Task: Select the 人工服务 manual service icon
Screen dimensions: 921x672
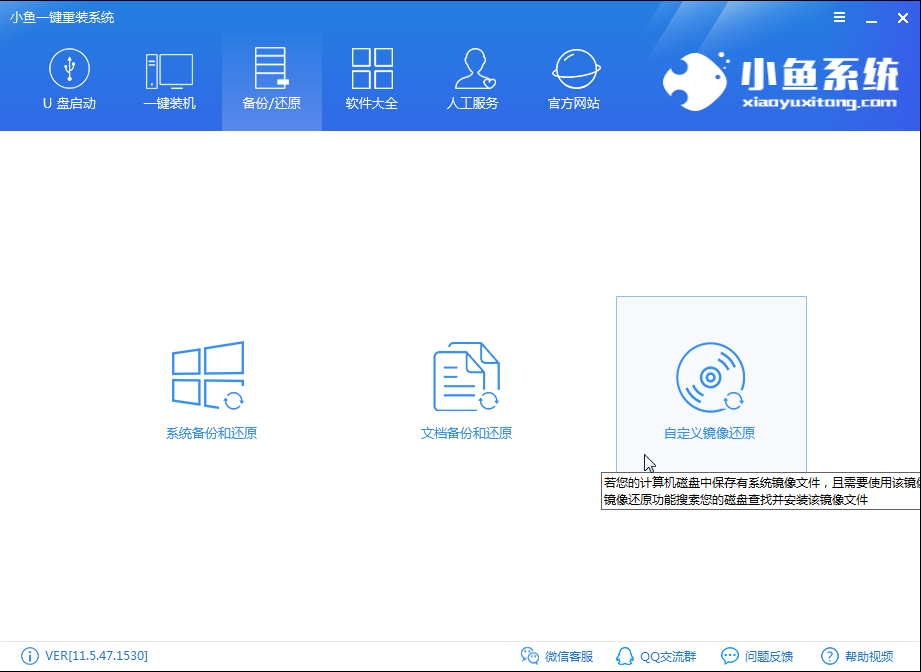Action: pos(472,78)
